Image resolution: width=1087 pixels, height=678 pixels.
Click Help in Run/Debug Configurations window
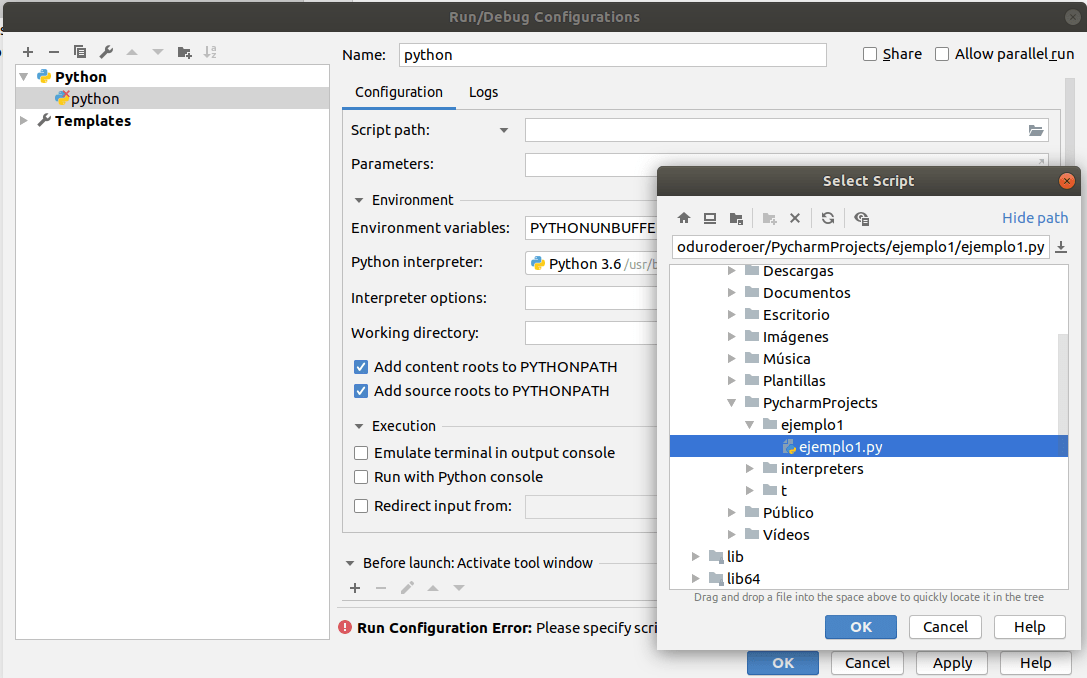(x=1036, y=663)
